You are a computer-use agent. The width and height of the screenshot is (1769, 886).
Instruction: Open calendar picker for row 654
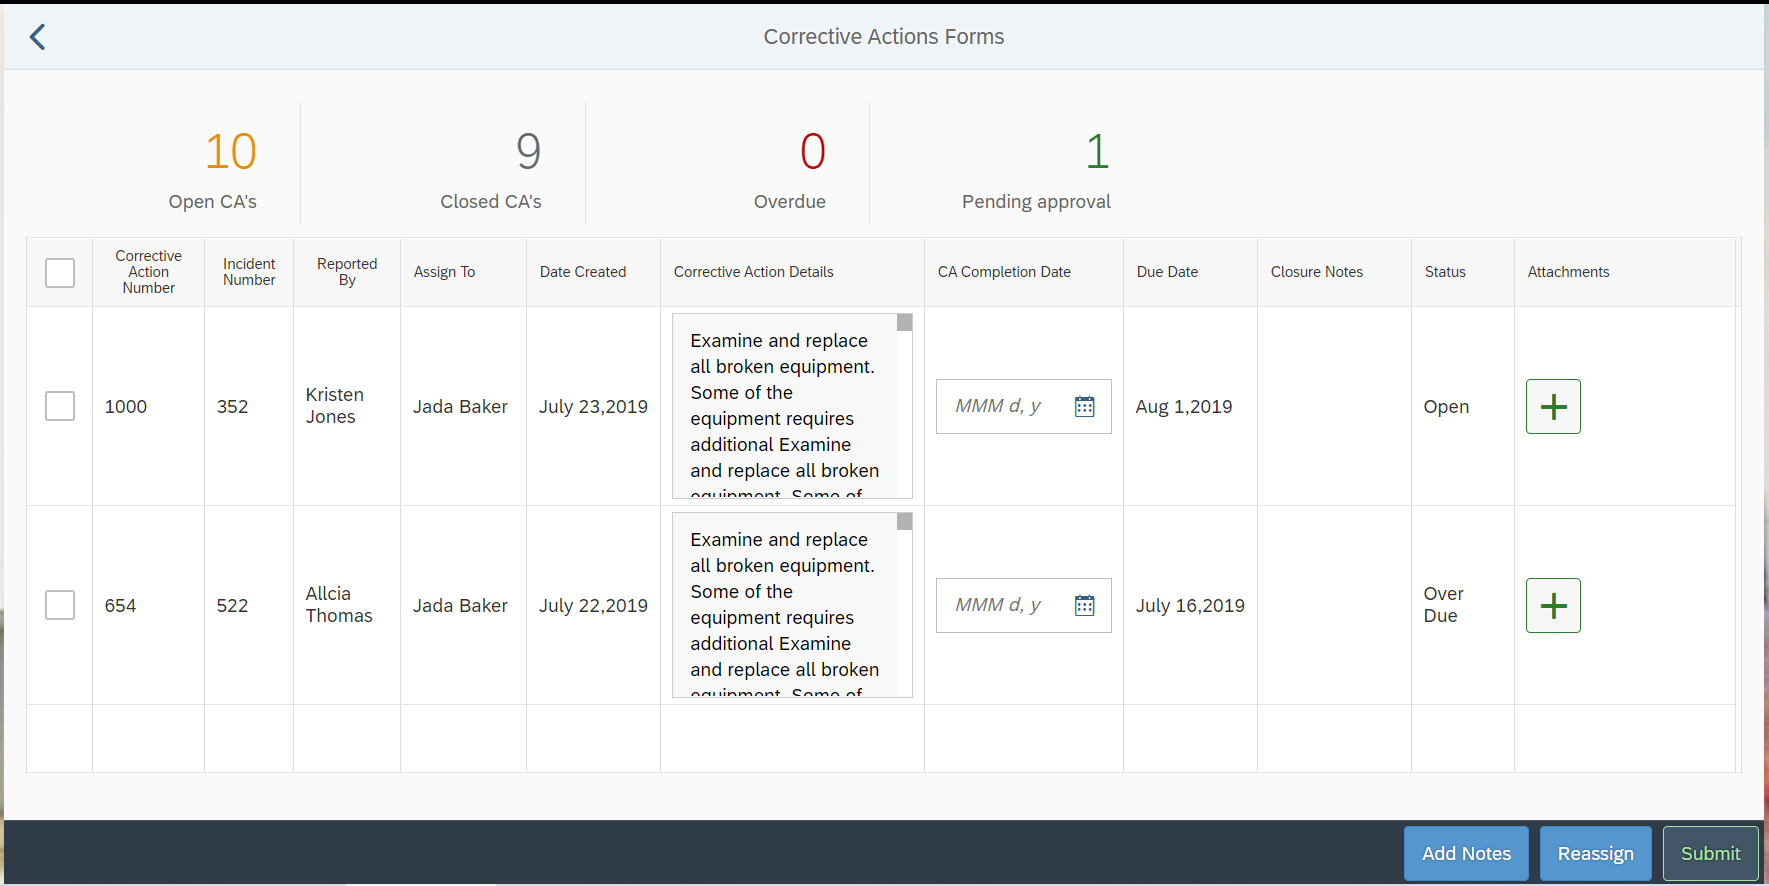click(1084, 605)
